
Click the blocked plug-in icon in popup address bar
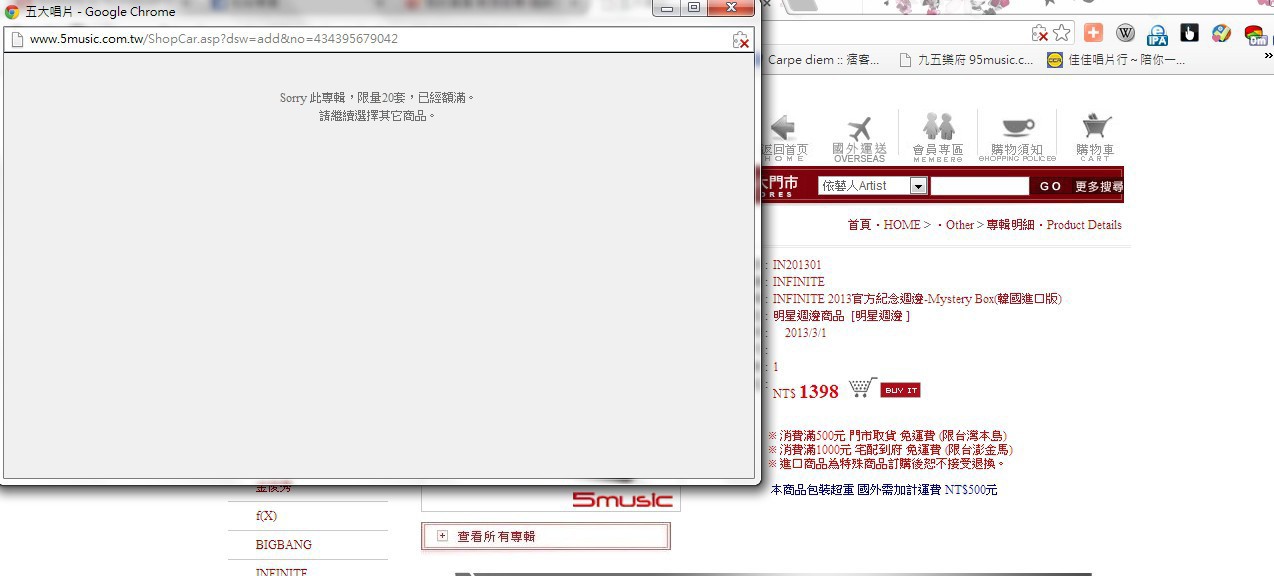click(x=740, y=39)
